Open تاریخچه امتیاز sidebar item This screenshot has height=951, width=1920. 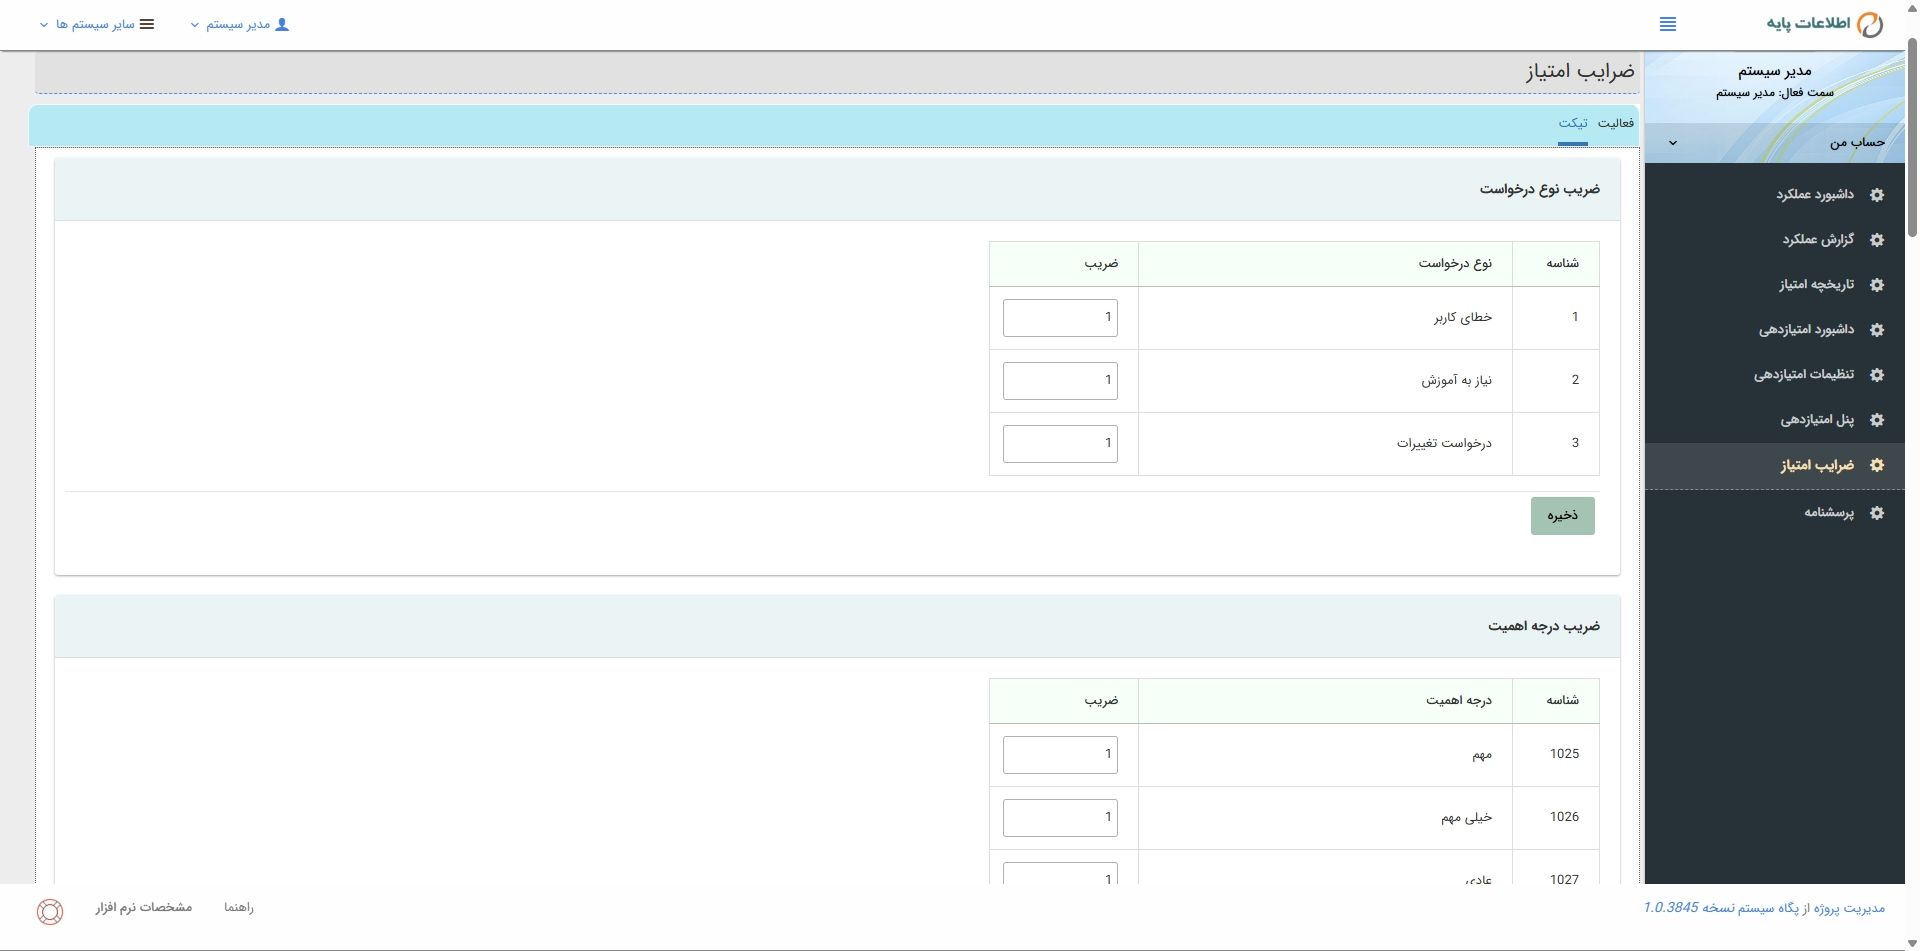click(x=1816, y=285)
